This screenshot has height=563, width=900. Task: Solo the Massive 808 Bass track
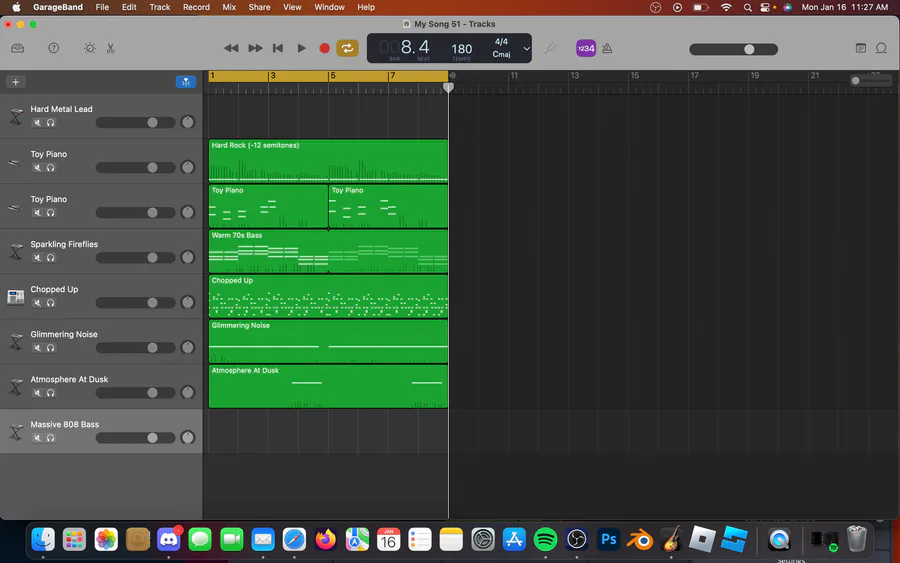pyautogui.click(x=51, y=438)
